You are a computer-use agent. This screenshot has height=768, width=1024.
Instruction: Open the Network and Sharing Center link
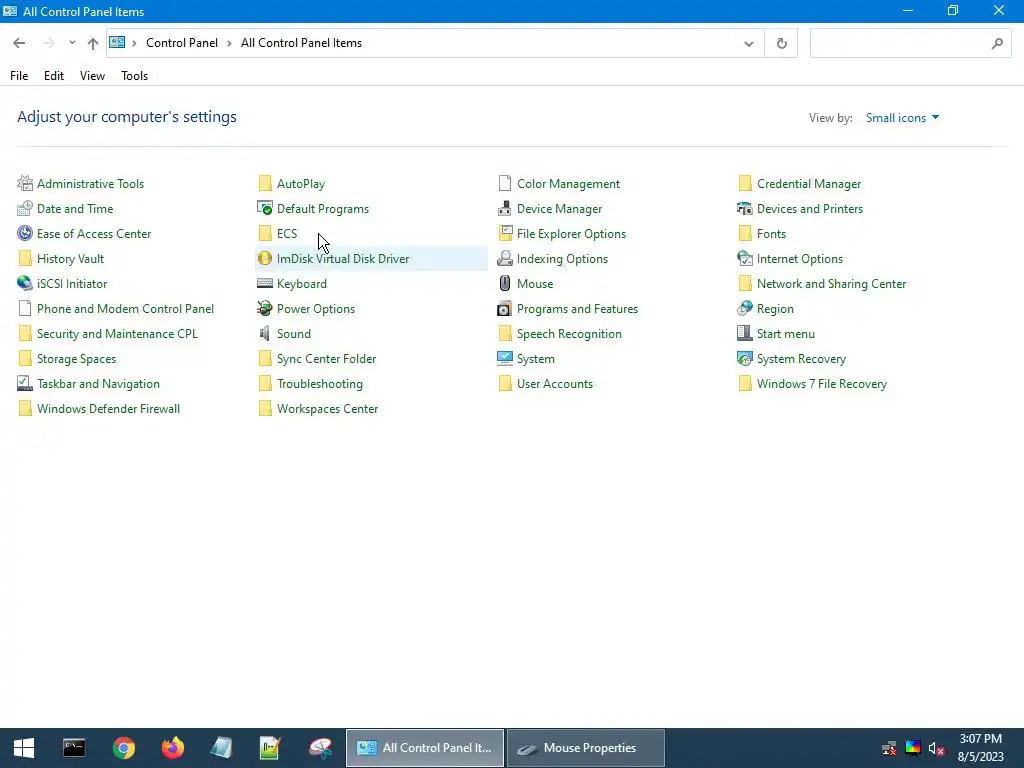click(831, 283)
